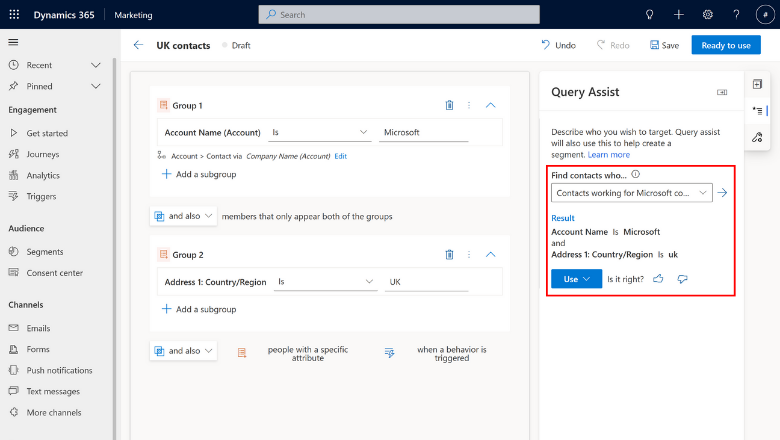Open the add element side panel icon

coord(757,84)
